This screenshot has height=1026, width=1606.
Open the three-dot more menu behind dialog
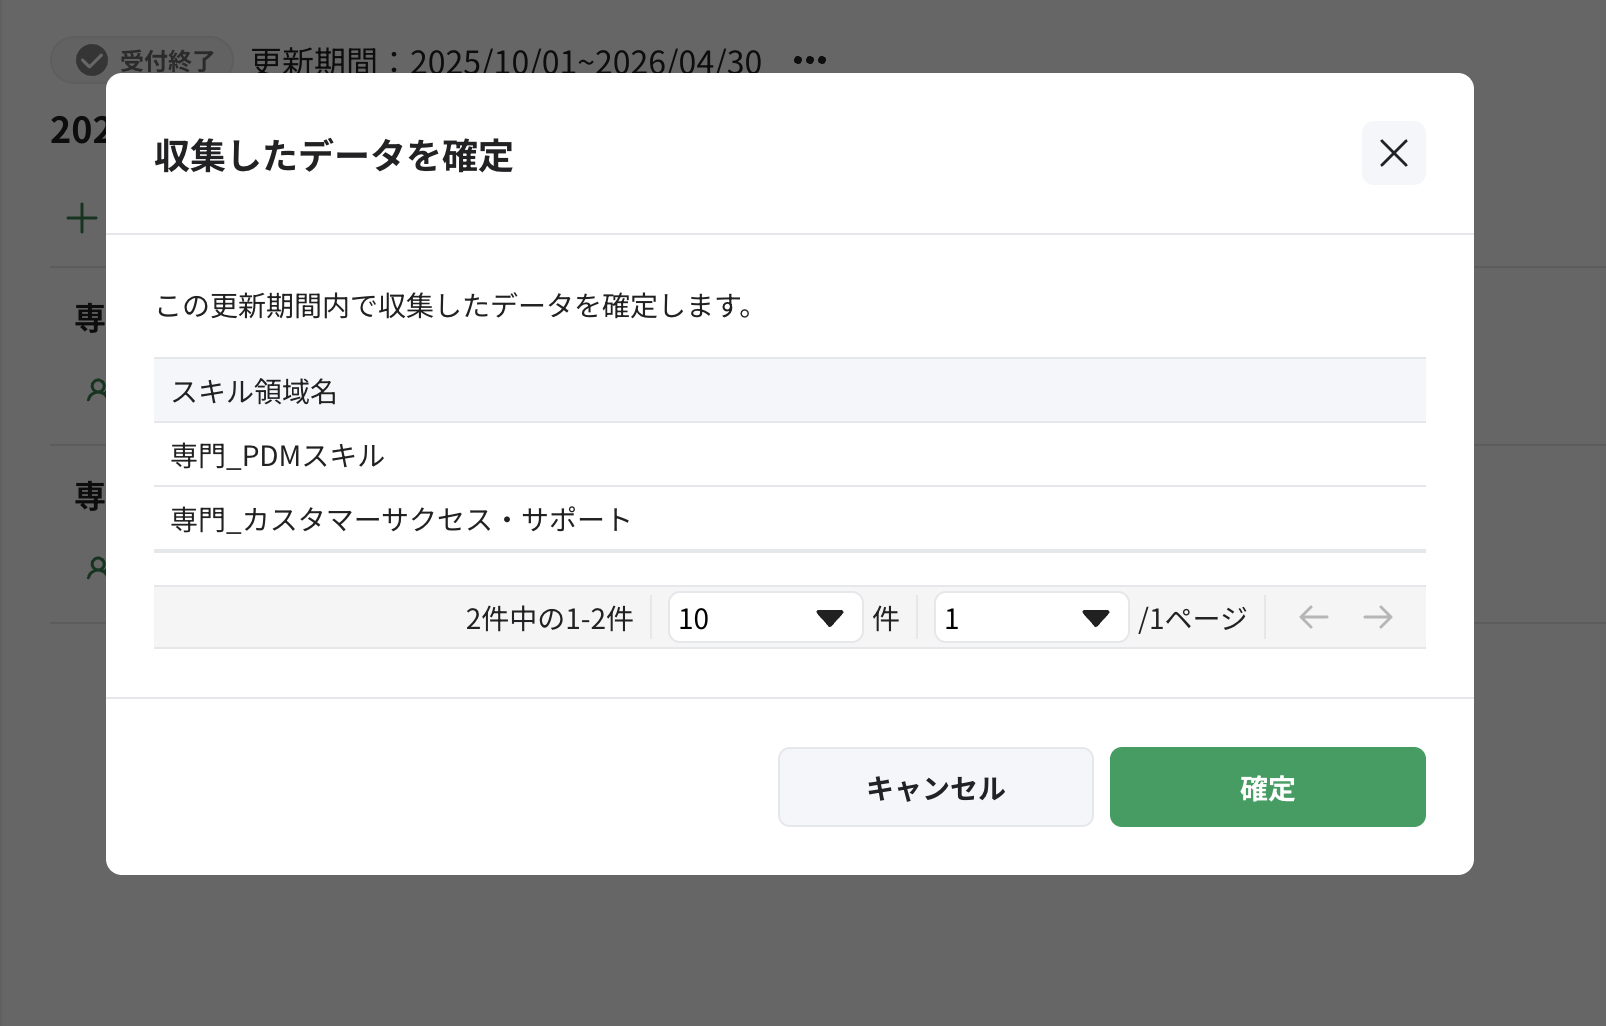[x=809, y=60]
